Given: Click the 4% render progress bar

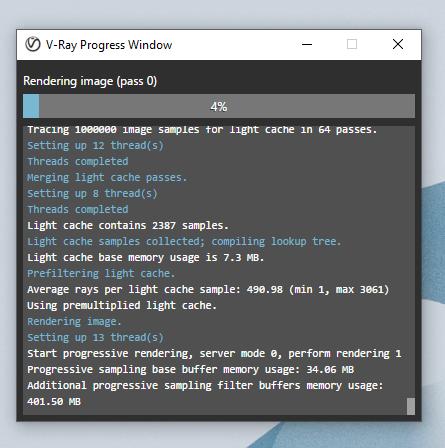Looking at the screenshot, I should pyautogui.click(x=219, y=106).
